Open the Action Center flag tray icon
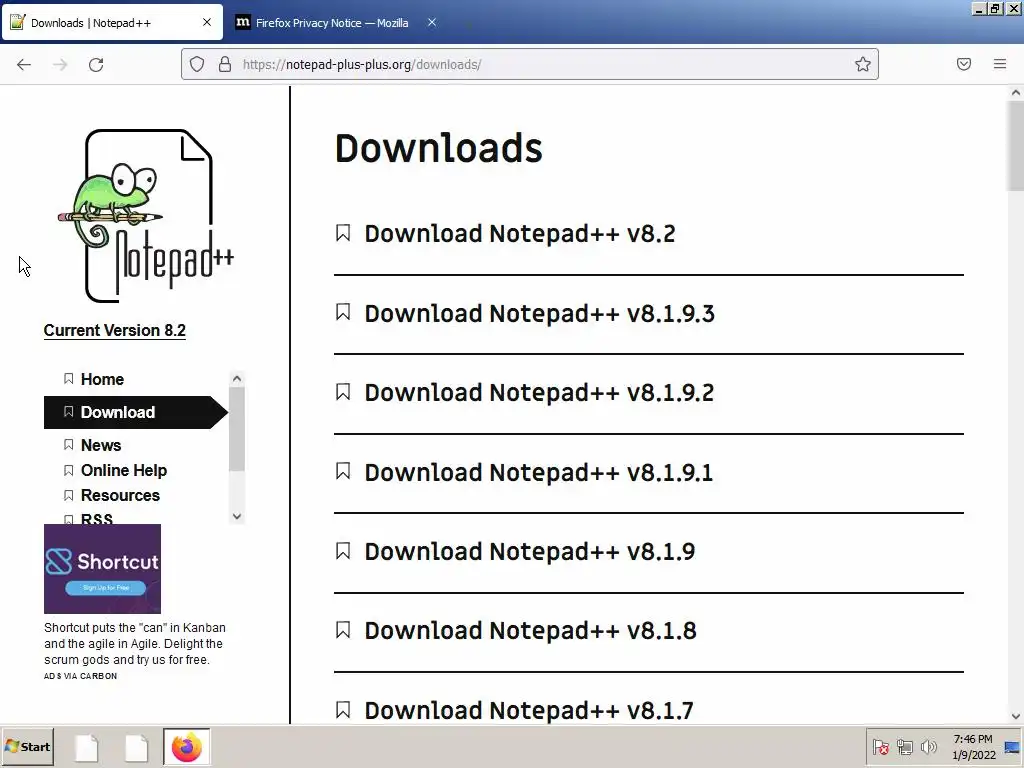The image size is (1024, 768). coord(880,746)
